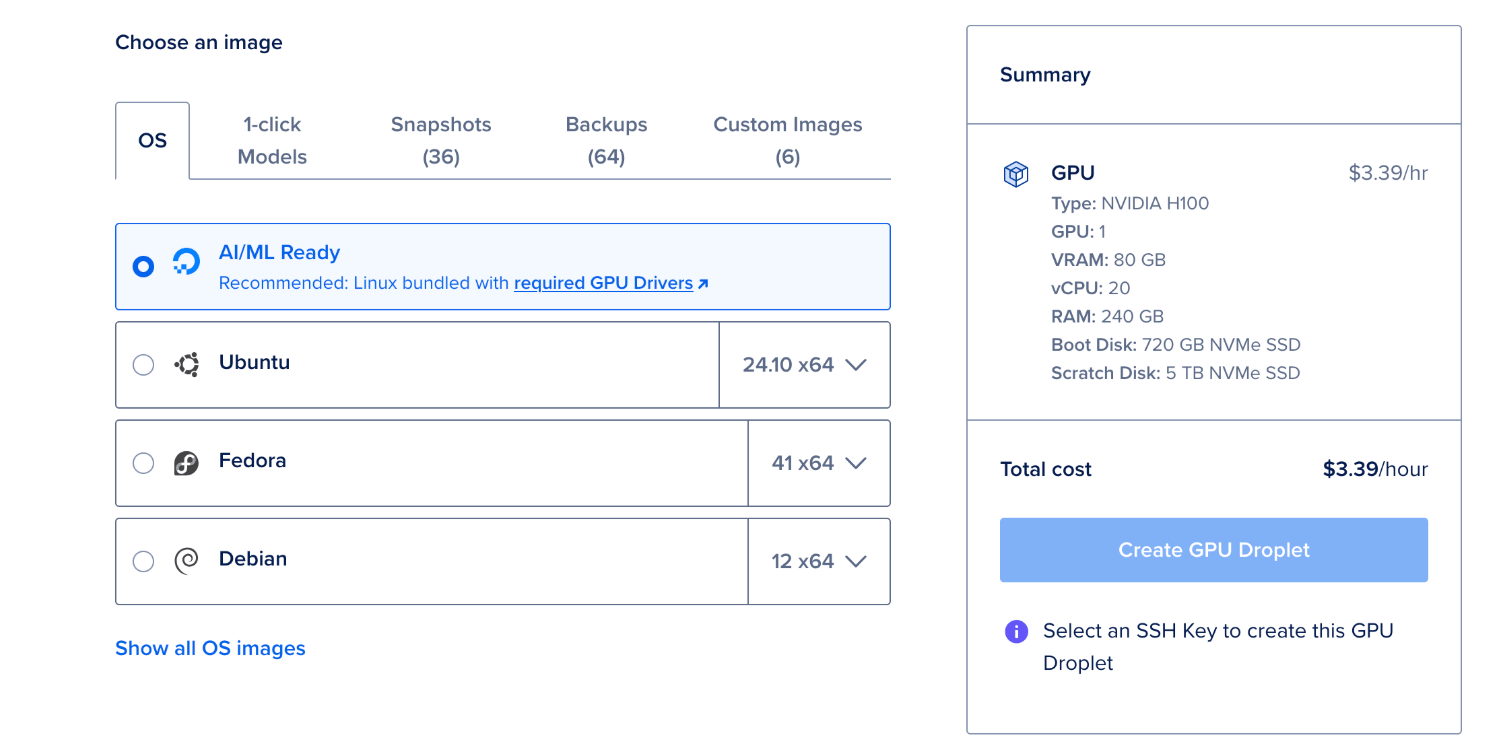Screen dimensions: 1510x750
Task: Switch to the OS tab
Action: tap(152, 141)
